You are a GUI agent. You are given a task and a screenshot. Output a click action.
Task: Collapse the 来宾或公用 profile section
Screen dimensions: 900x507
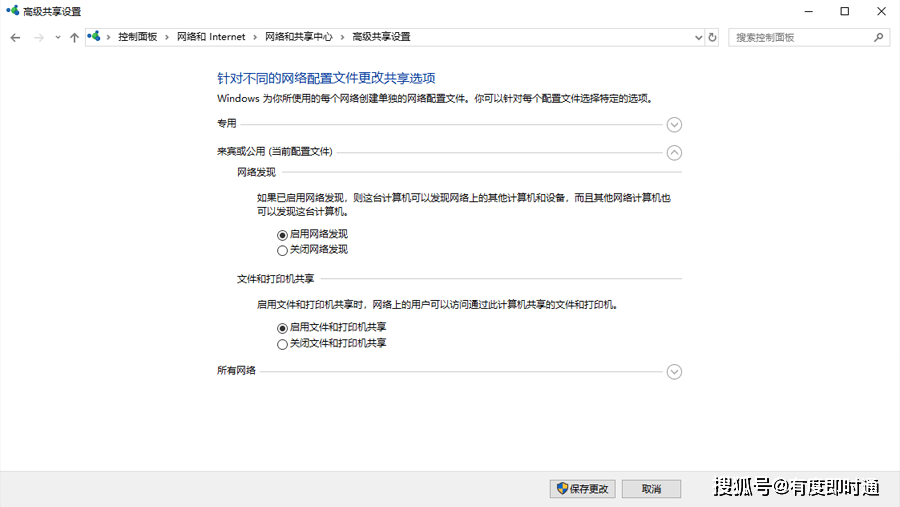pyautogui.click(x=674, y=153)
